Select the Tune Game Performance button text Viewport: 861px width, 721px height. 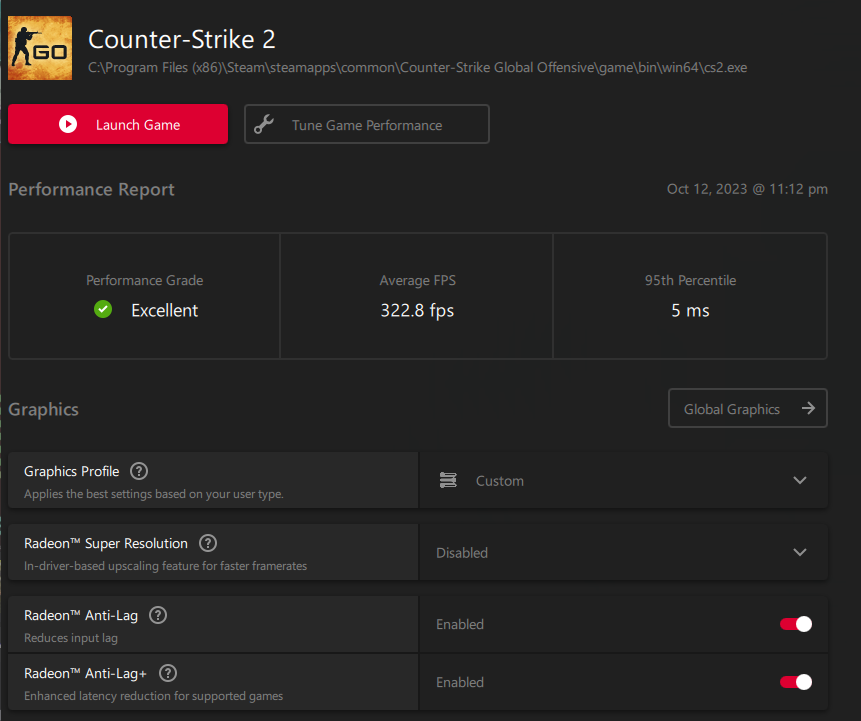click(367, 125)
